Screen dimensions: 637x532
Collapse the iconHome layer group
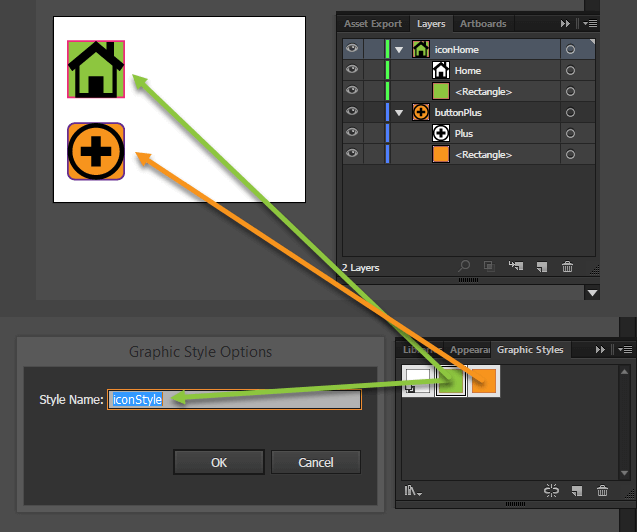tap(399, 50)
